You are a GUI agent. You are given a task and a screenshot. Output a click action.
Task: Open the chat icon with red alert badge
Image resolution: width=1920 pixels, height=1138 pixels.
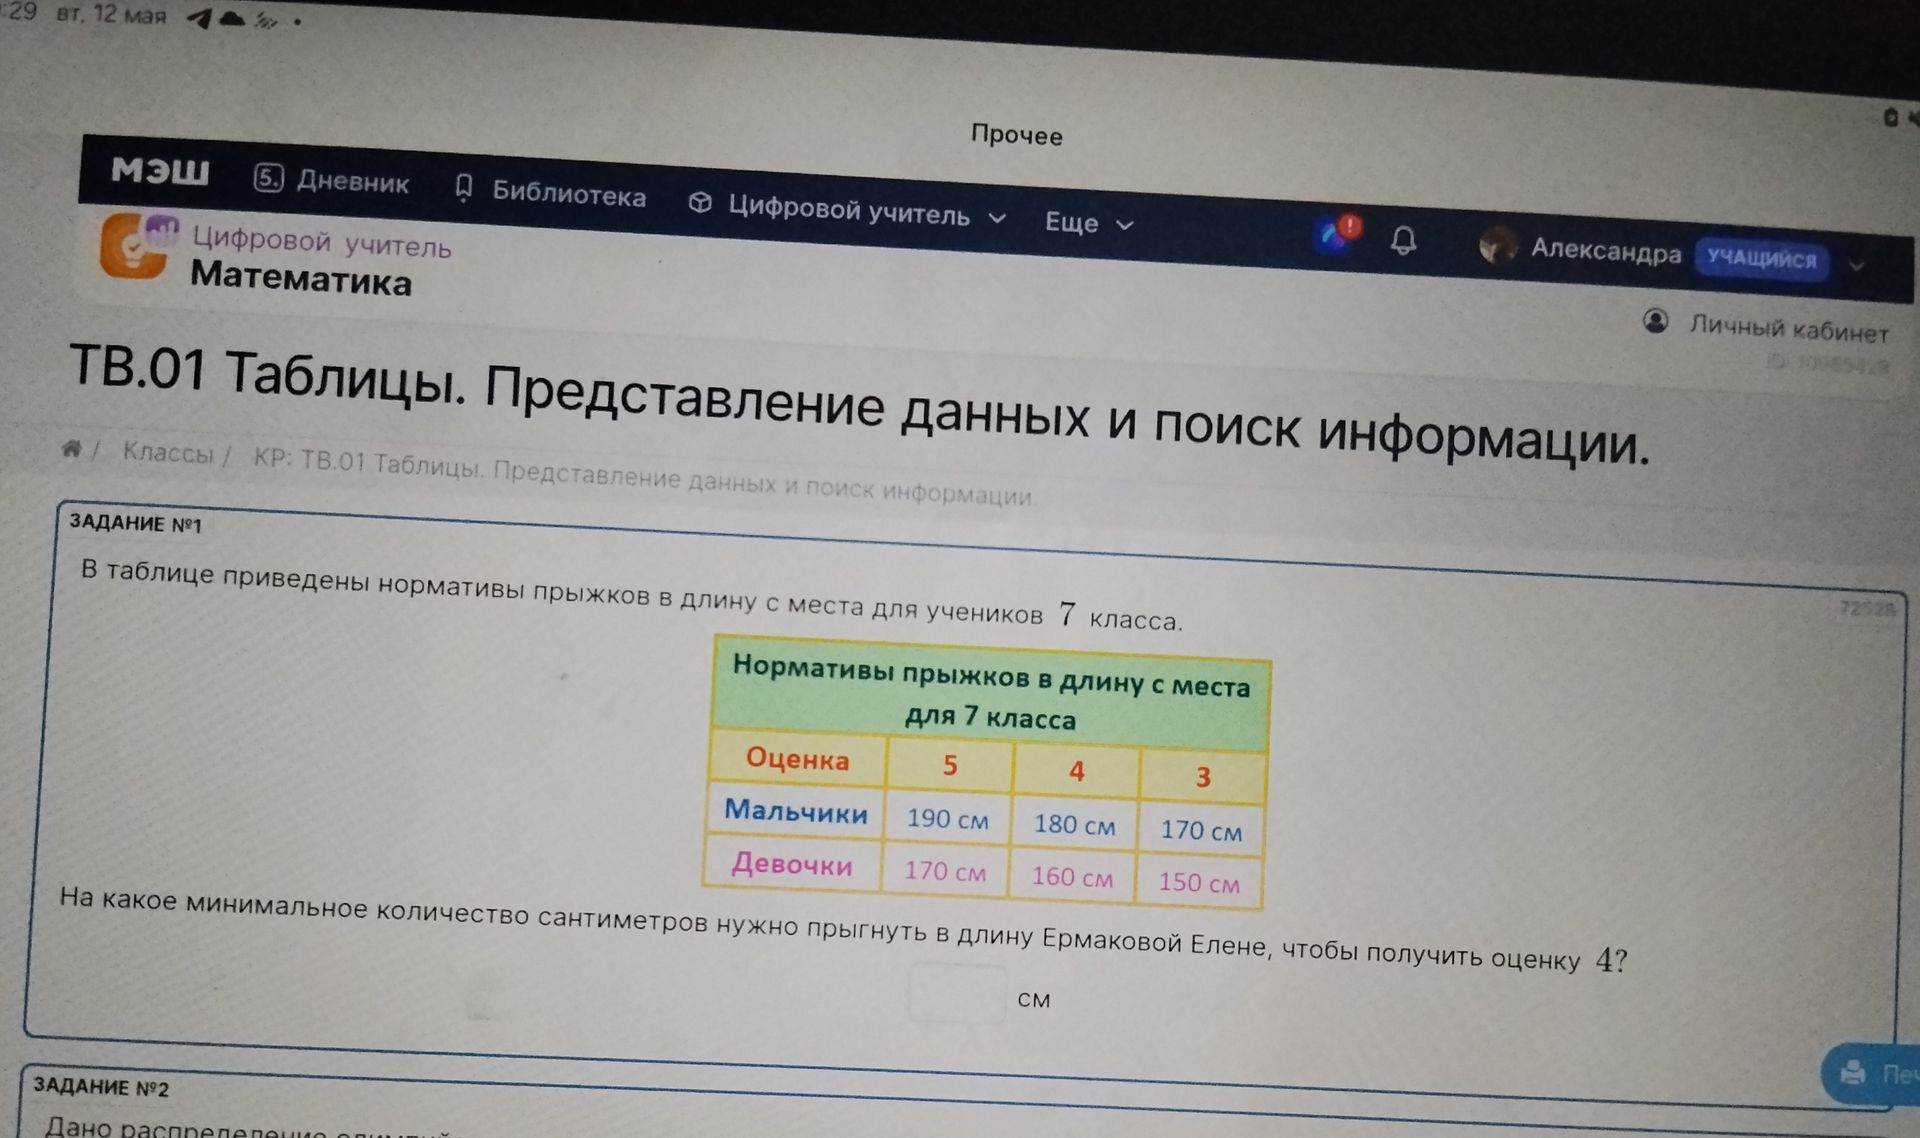[x=1337, y=234]
